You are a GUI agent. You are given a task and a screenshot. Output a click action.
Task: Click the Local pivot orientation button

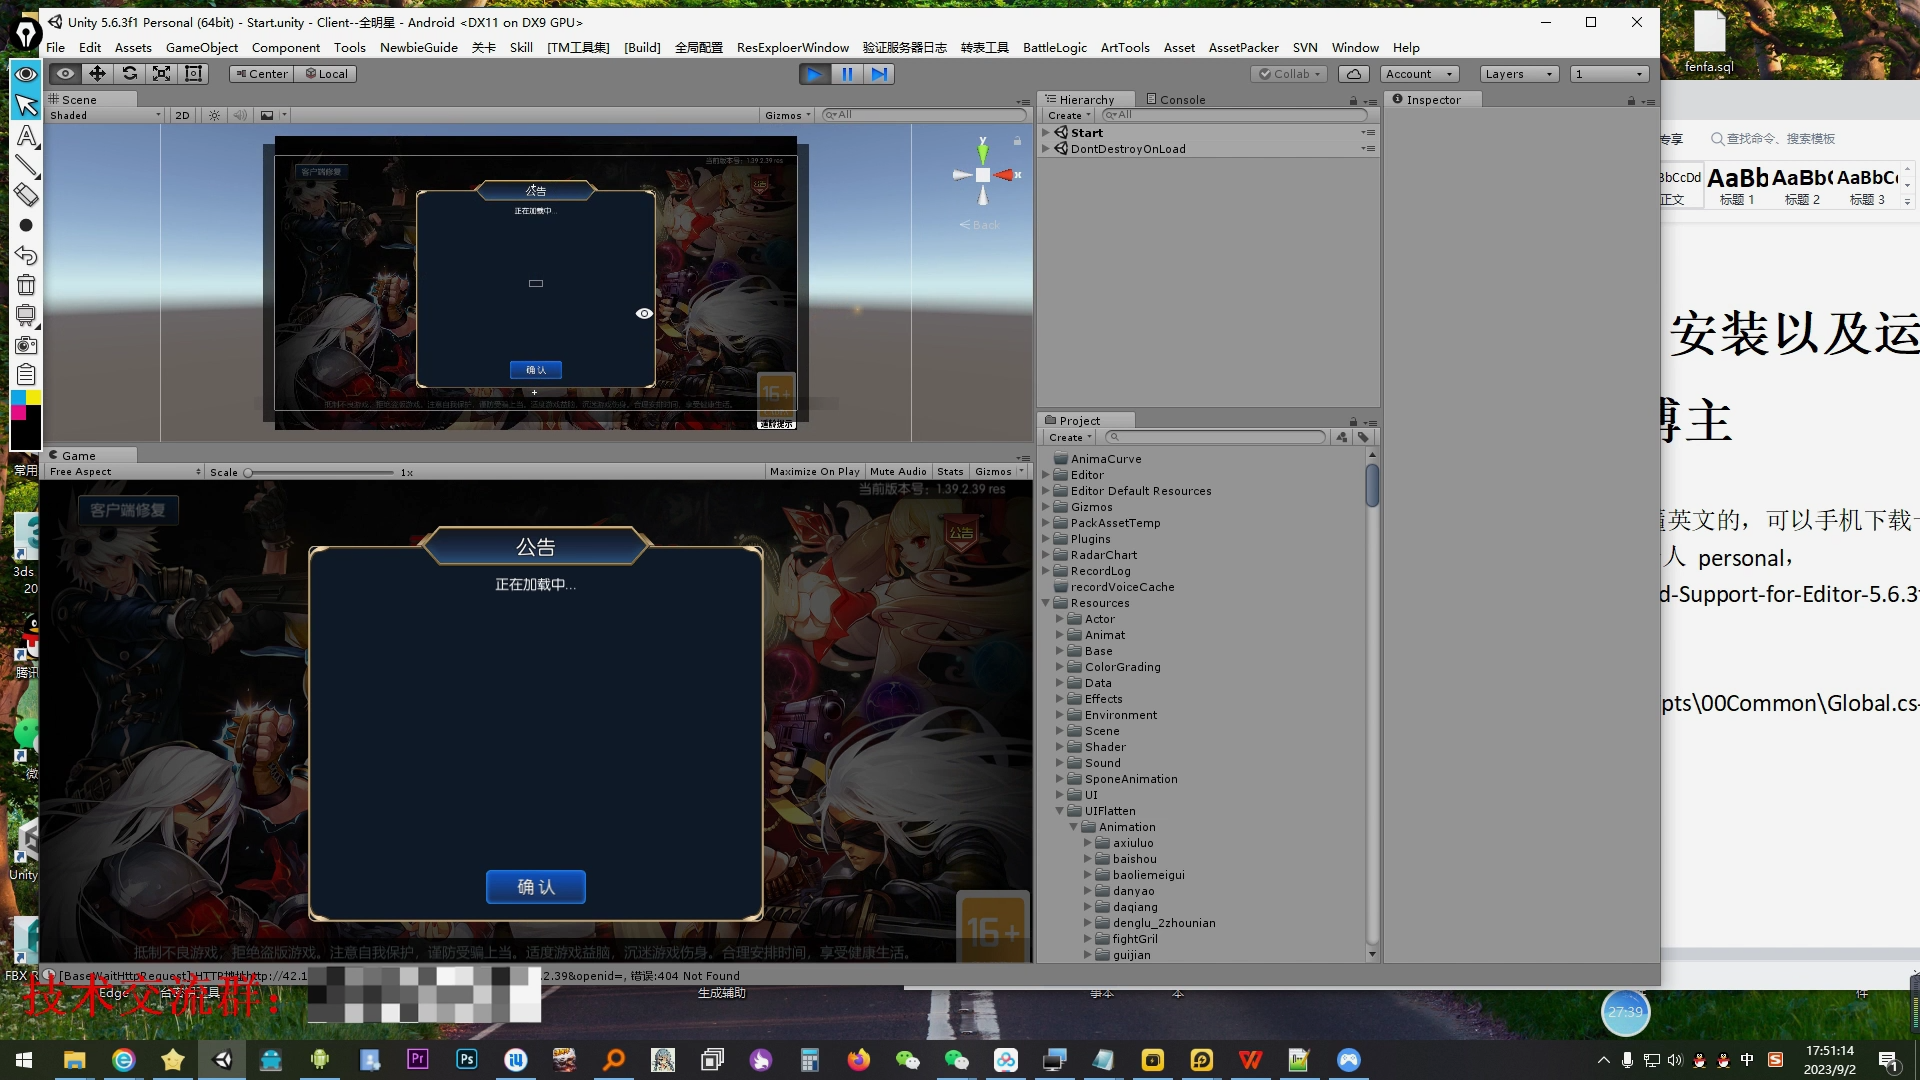(x=327, y=74)
